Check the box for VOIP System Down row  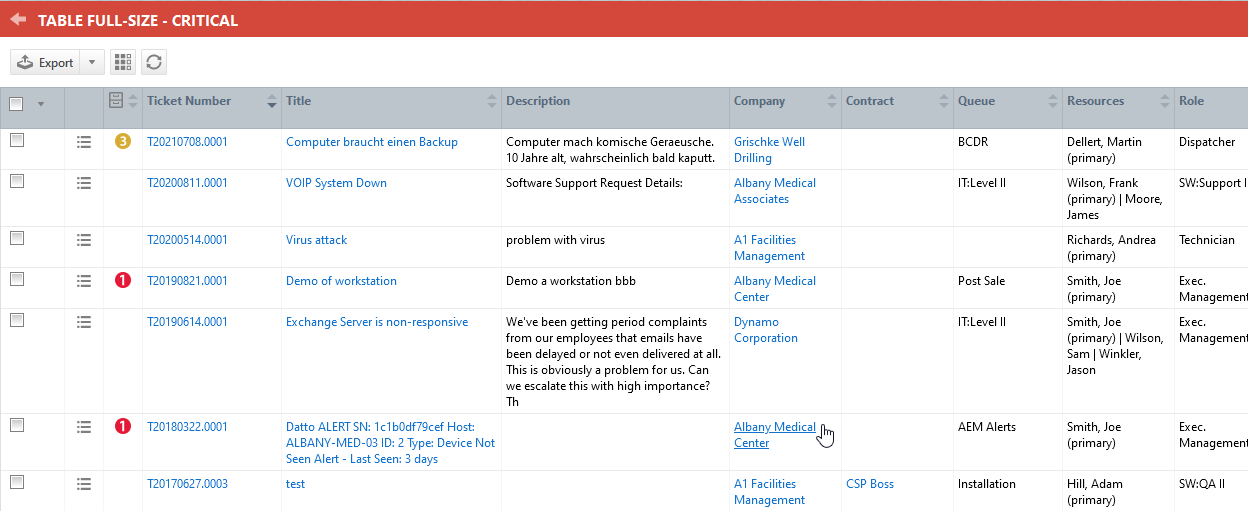point(16,182)
